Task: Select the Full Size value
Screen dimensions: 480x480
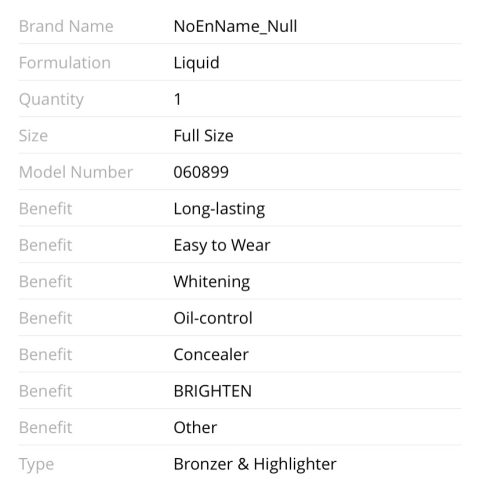Action: (203, 136)
